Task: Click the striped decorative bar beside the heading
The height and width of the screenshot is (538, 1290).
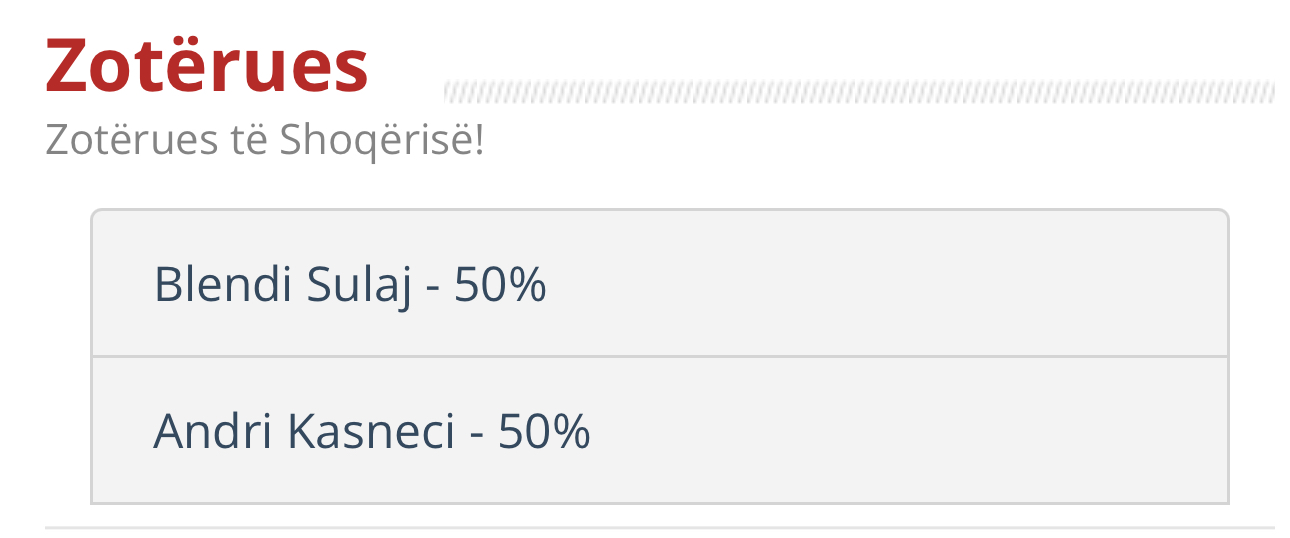Action: coord(859,92)
